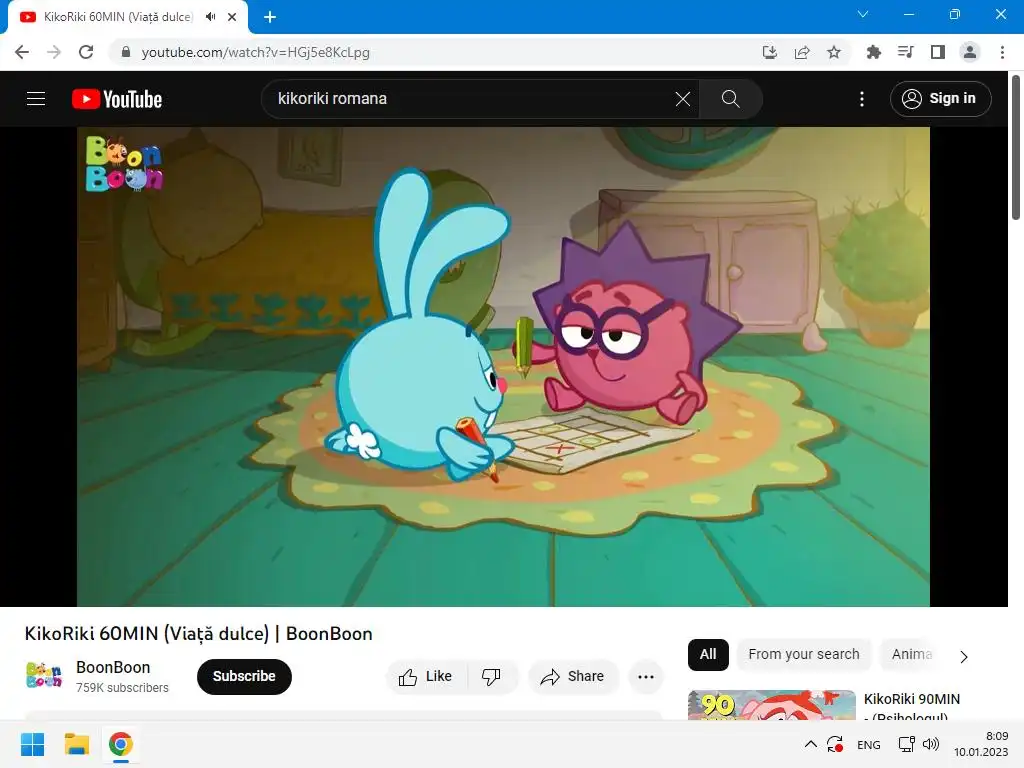Viewport: 1024px width, 768px height.
Task: Open Chrome profile avatar
Action: pyautogui.click(x=970, y=52)
